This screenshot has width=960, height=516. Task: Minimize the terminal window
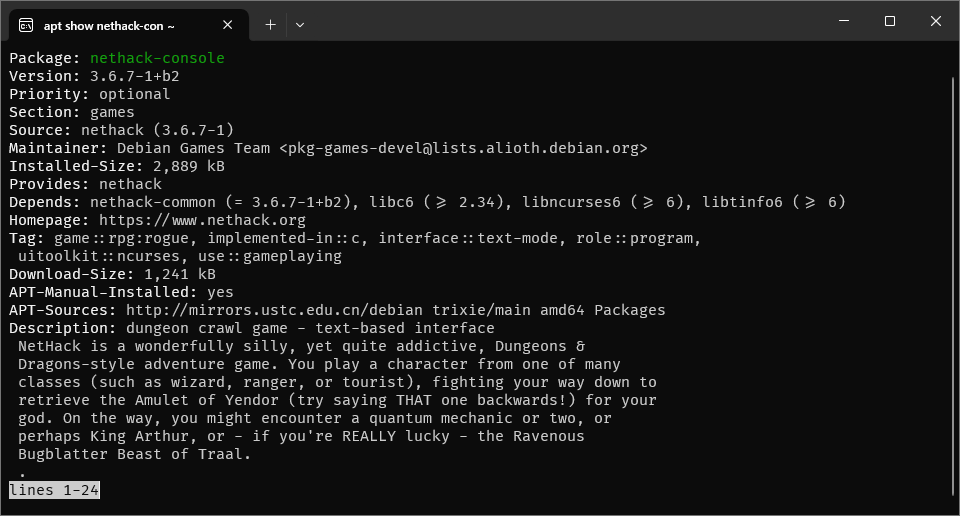click(843, 21)
